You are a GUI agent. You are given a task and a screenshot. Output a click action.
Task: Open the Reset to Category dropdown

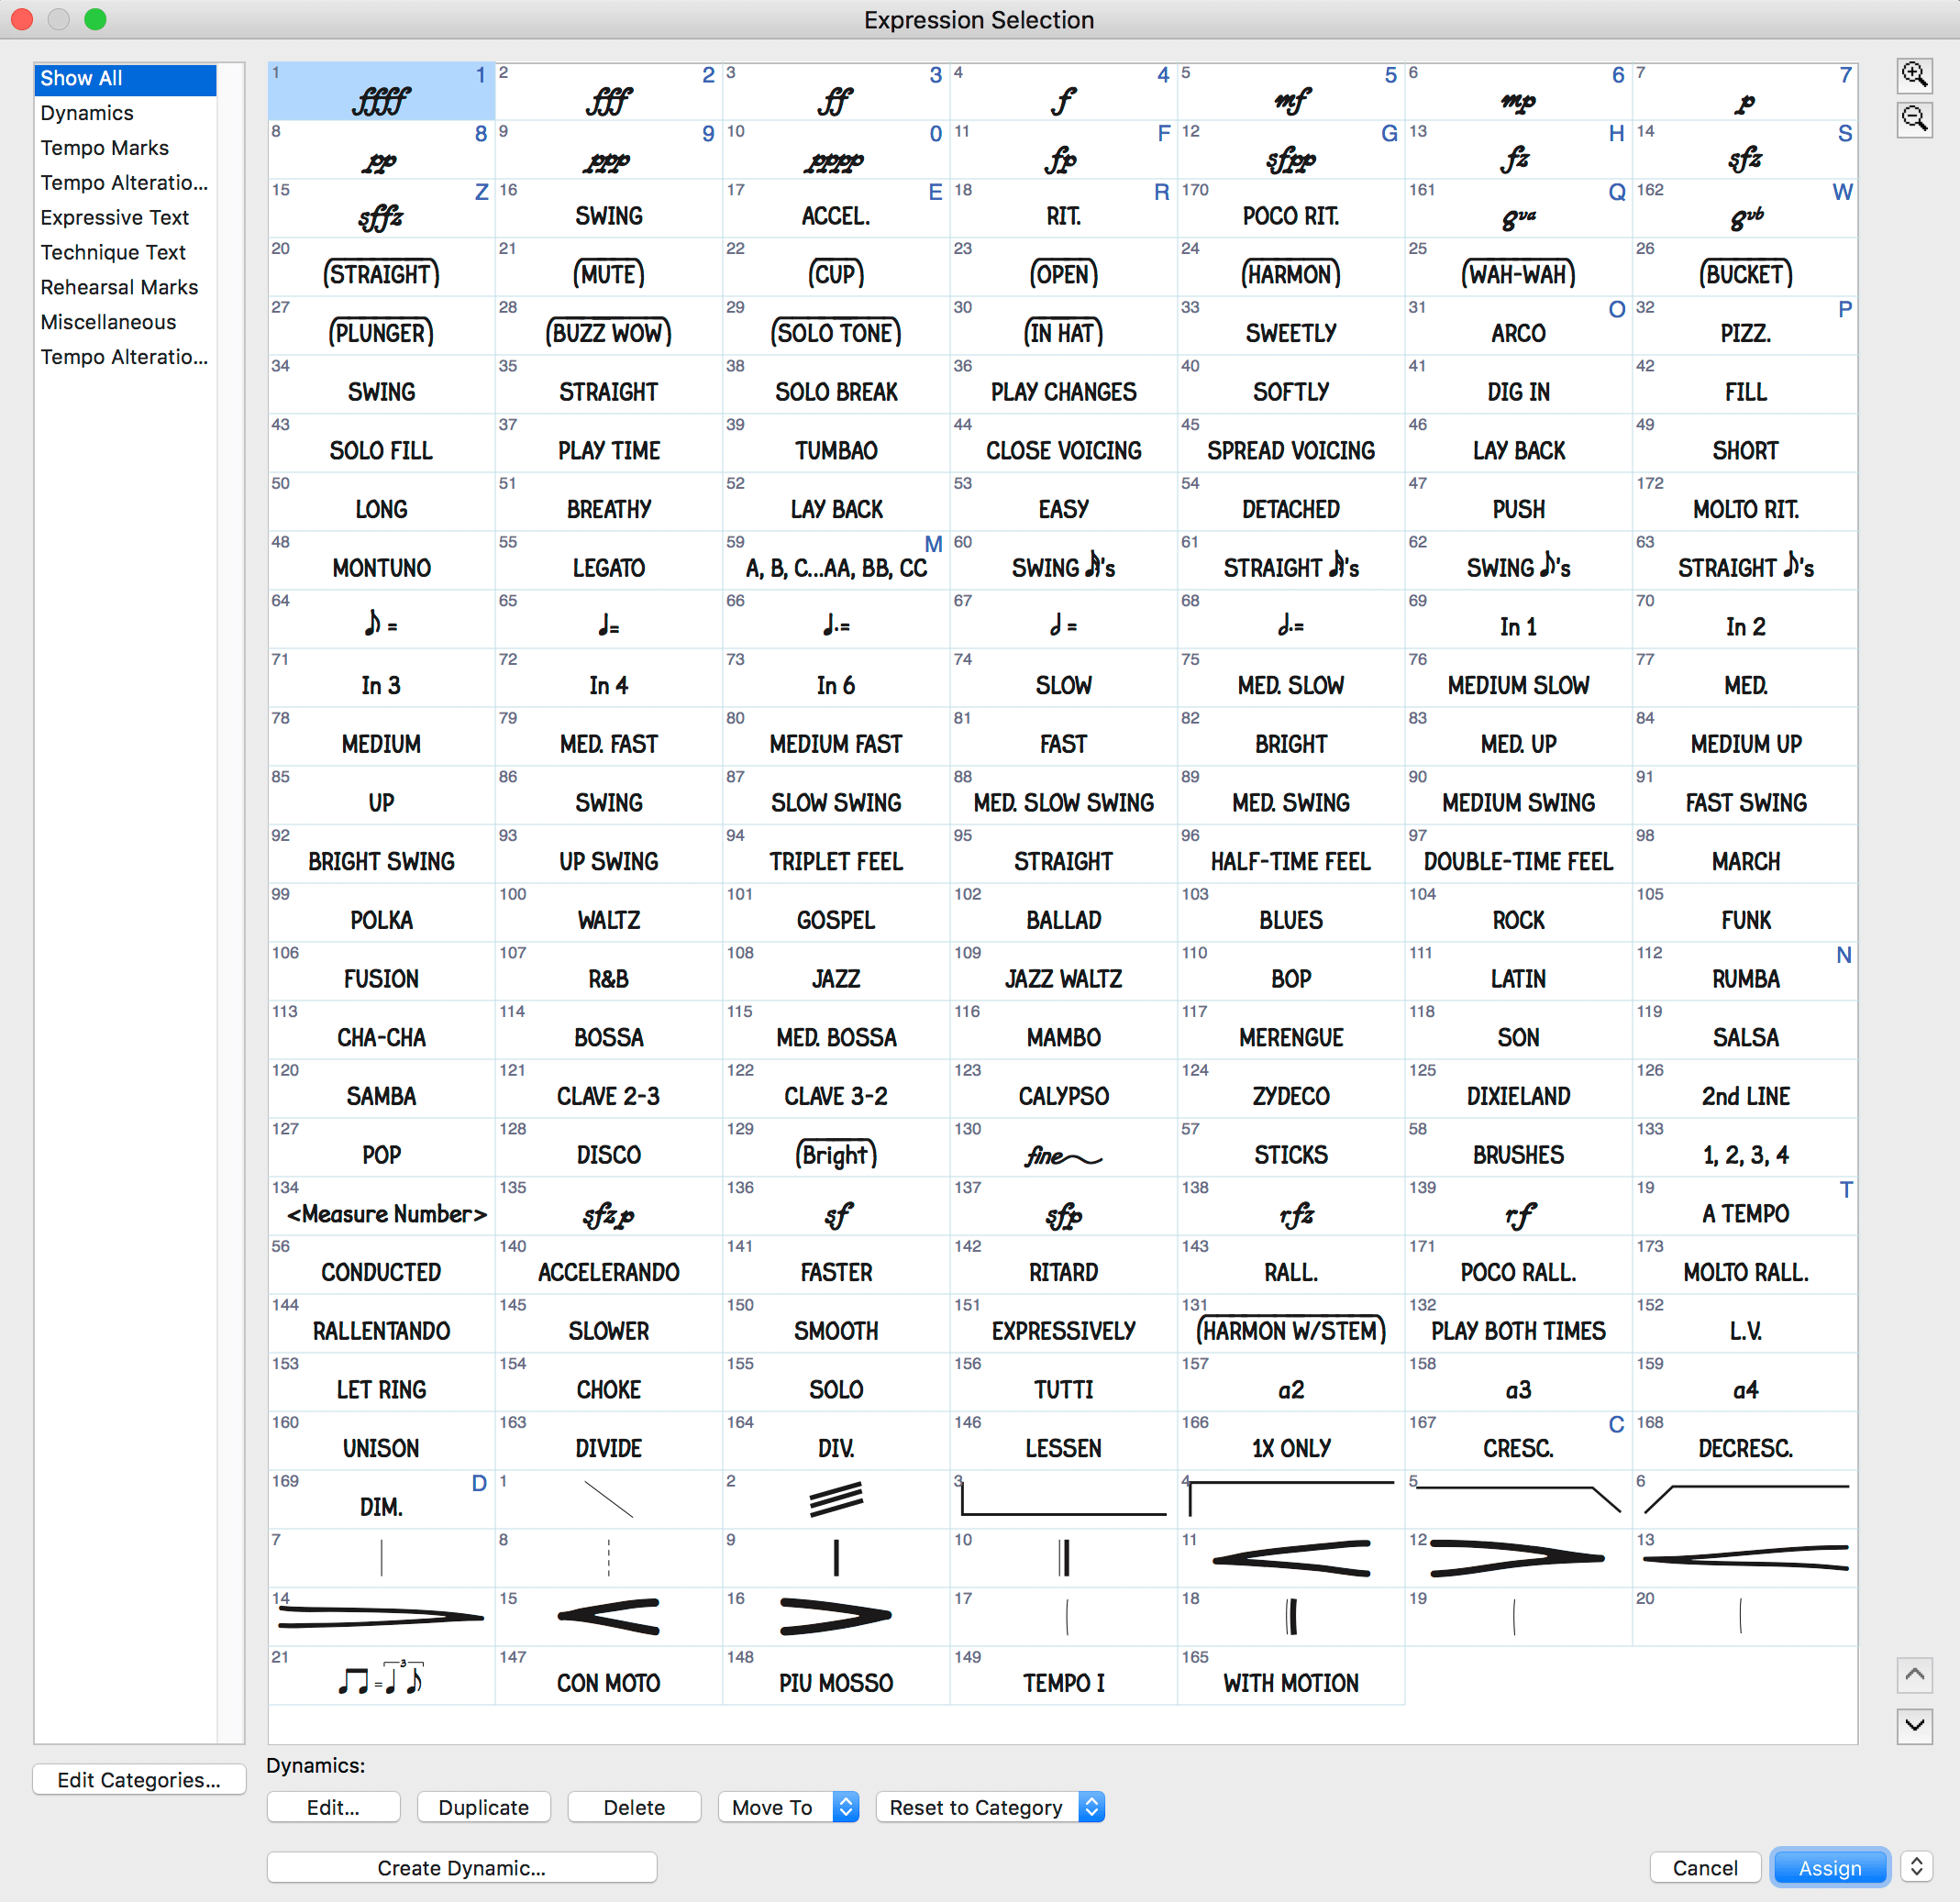point(990,1807)
